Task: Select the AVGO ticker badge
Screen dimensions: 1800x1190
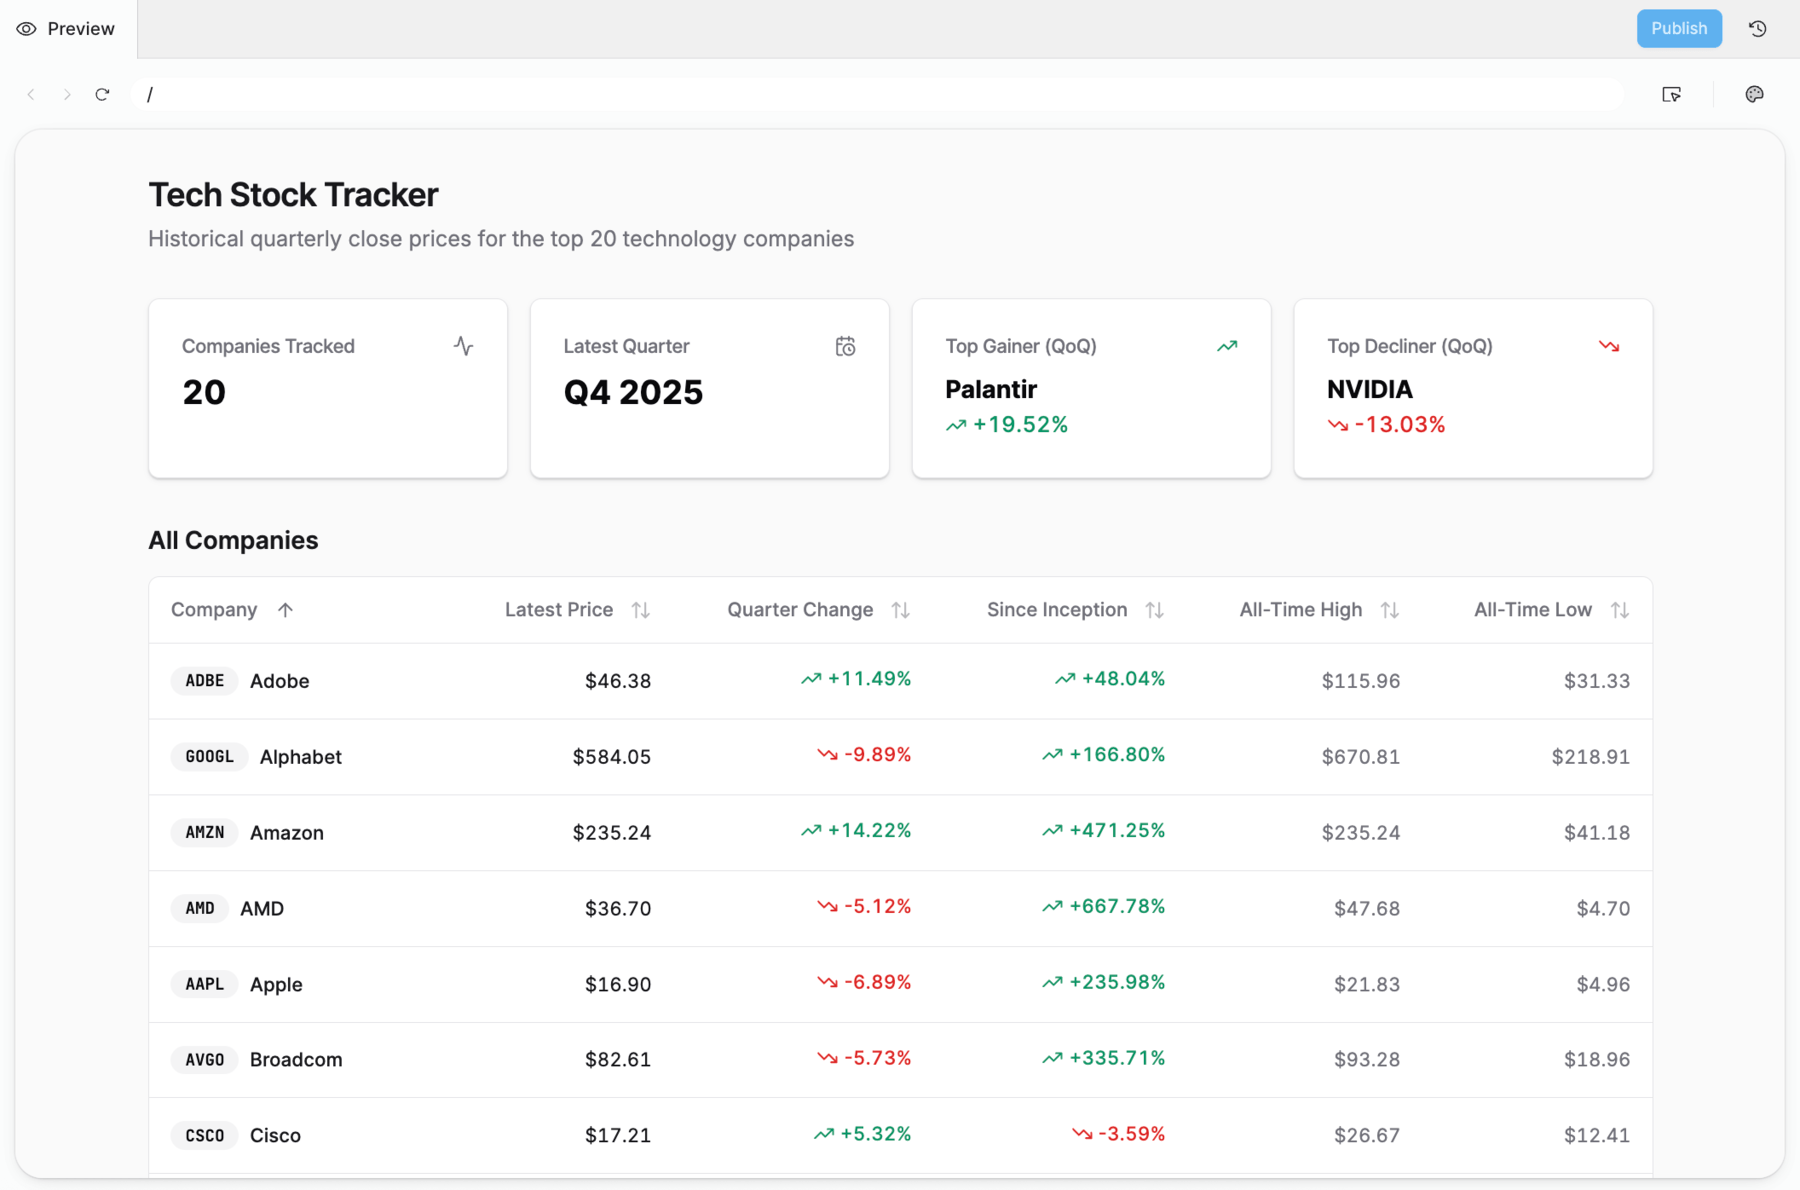Action: tap(204, 1060)
